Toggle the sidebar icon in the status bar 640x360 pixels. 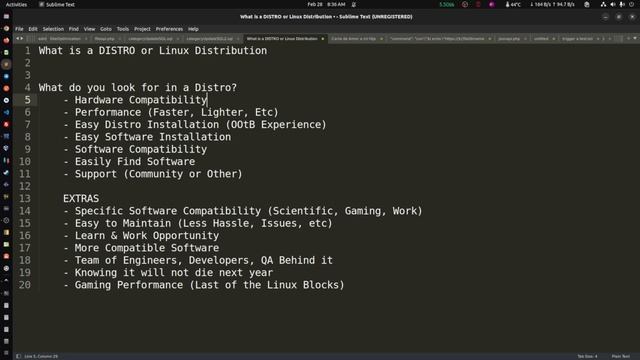click(x=18, y=356)
